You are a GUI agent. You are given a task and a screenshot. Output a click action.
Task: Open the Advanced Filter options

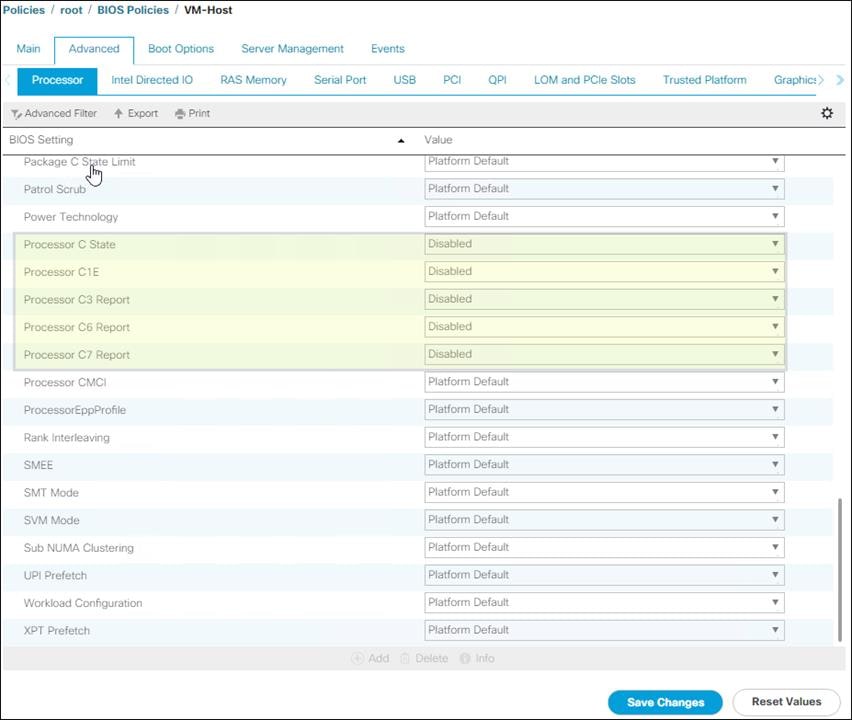pyautogui.click(x=53, y=113)
